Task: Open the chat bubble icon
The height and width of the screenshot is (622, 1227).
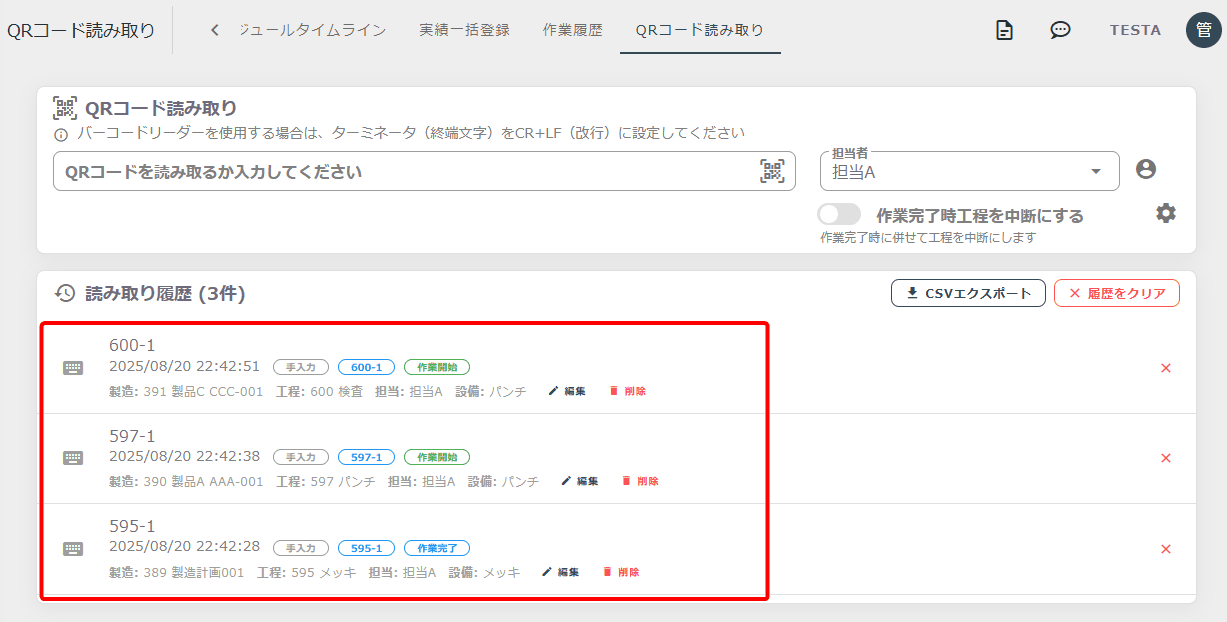Action: [1060, 30]
